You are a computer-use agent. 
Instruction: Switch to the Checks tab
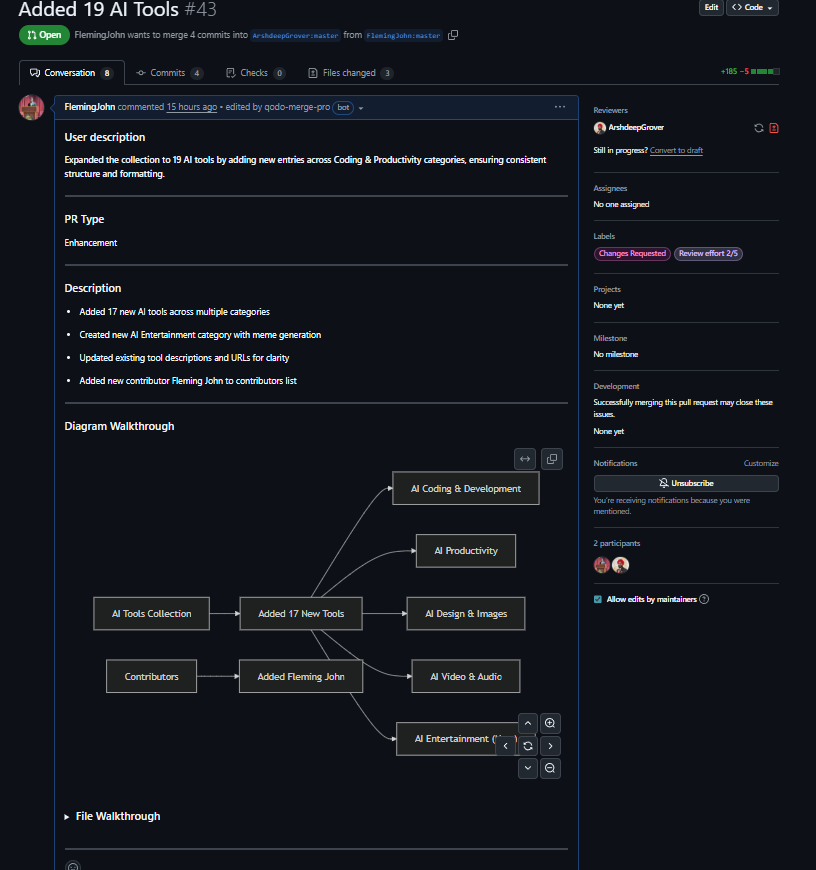click(x=255, y=73)
